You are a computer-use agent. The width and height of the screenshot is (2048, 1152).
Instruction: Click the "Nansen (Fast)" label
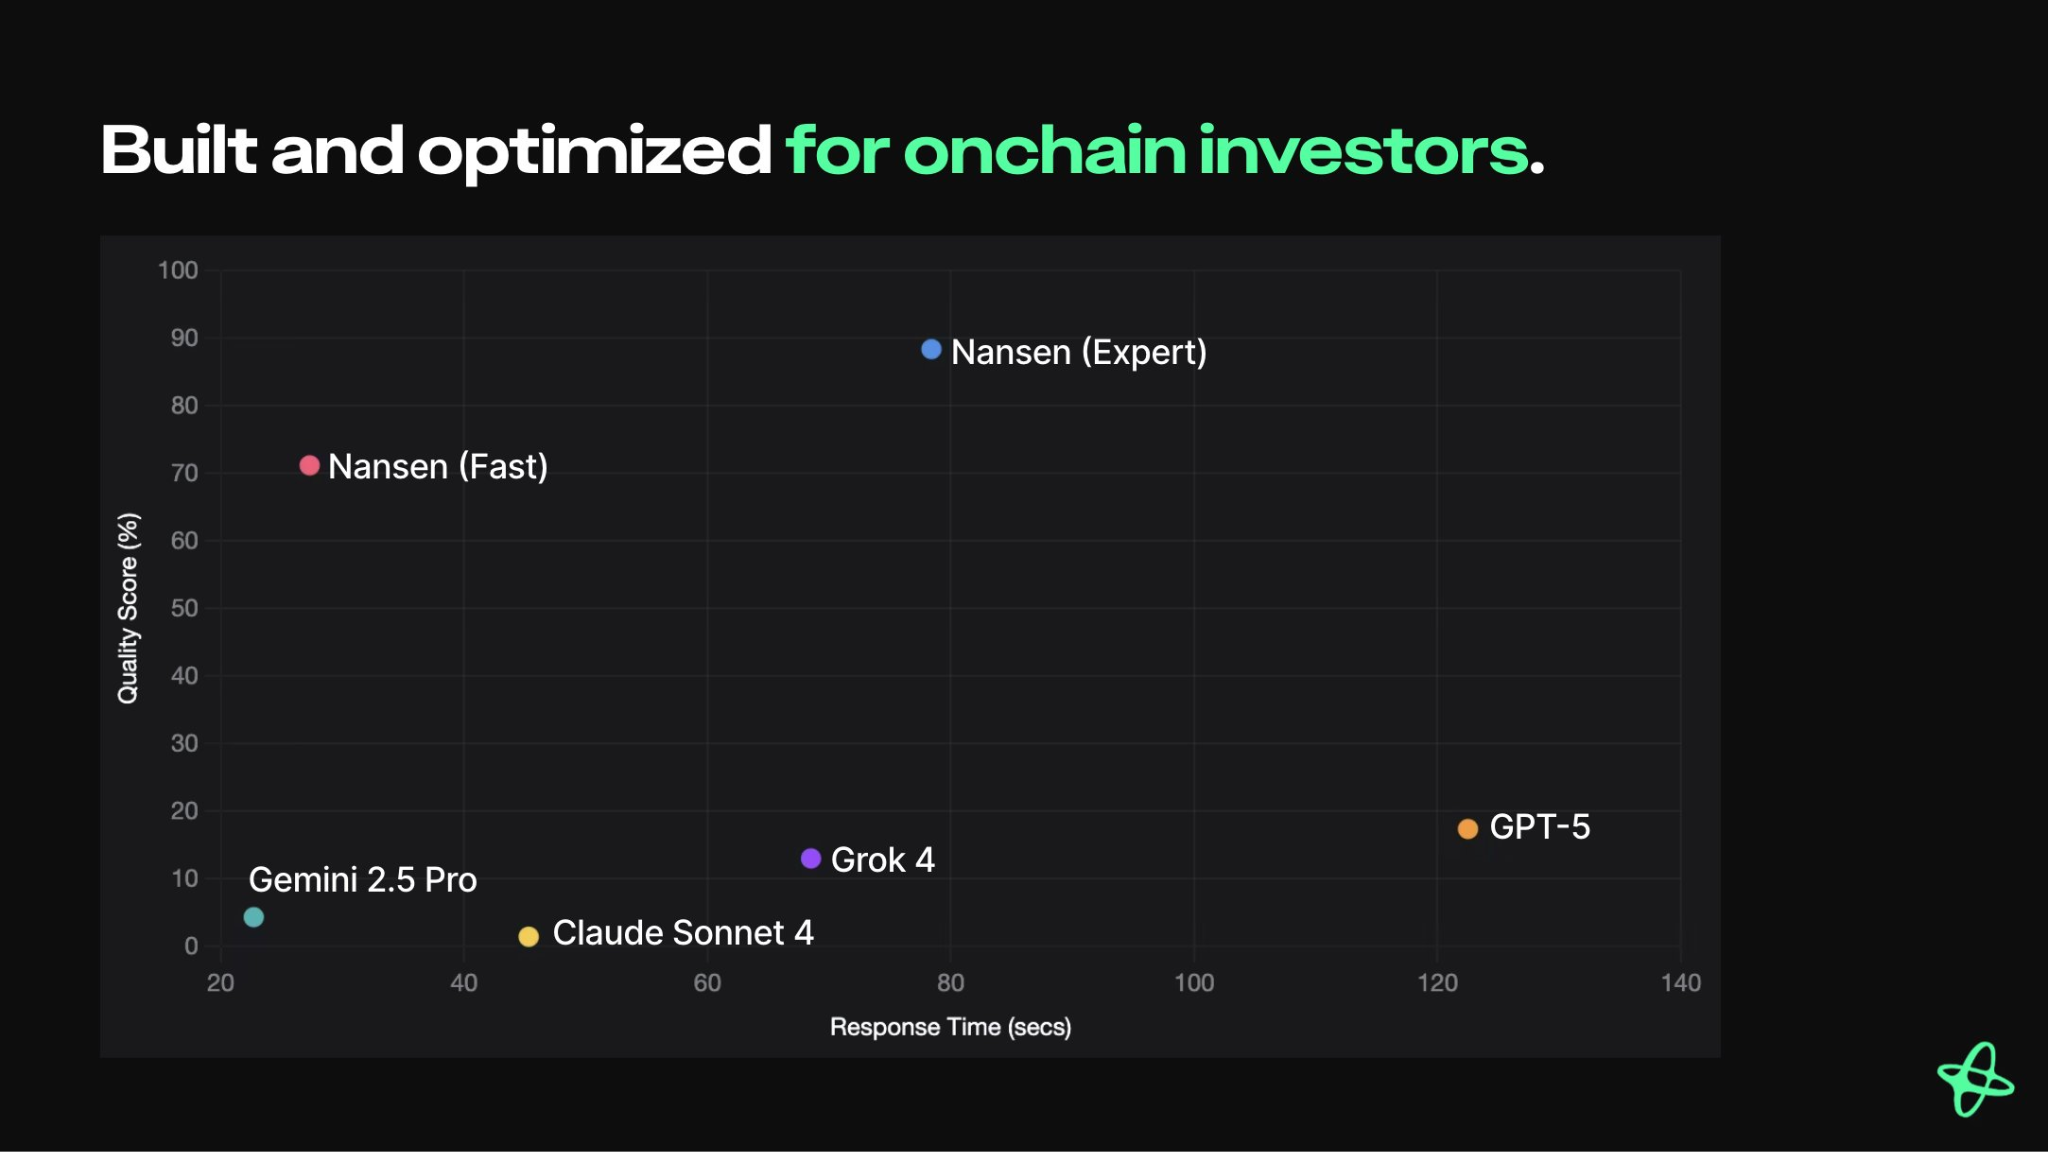438,467
